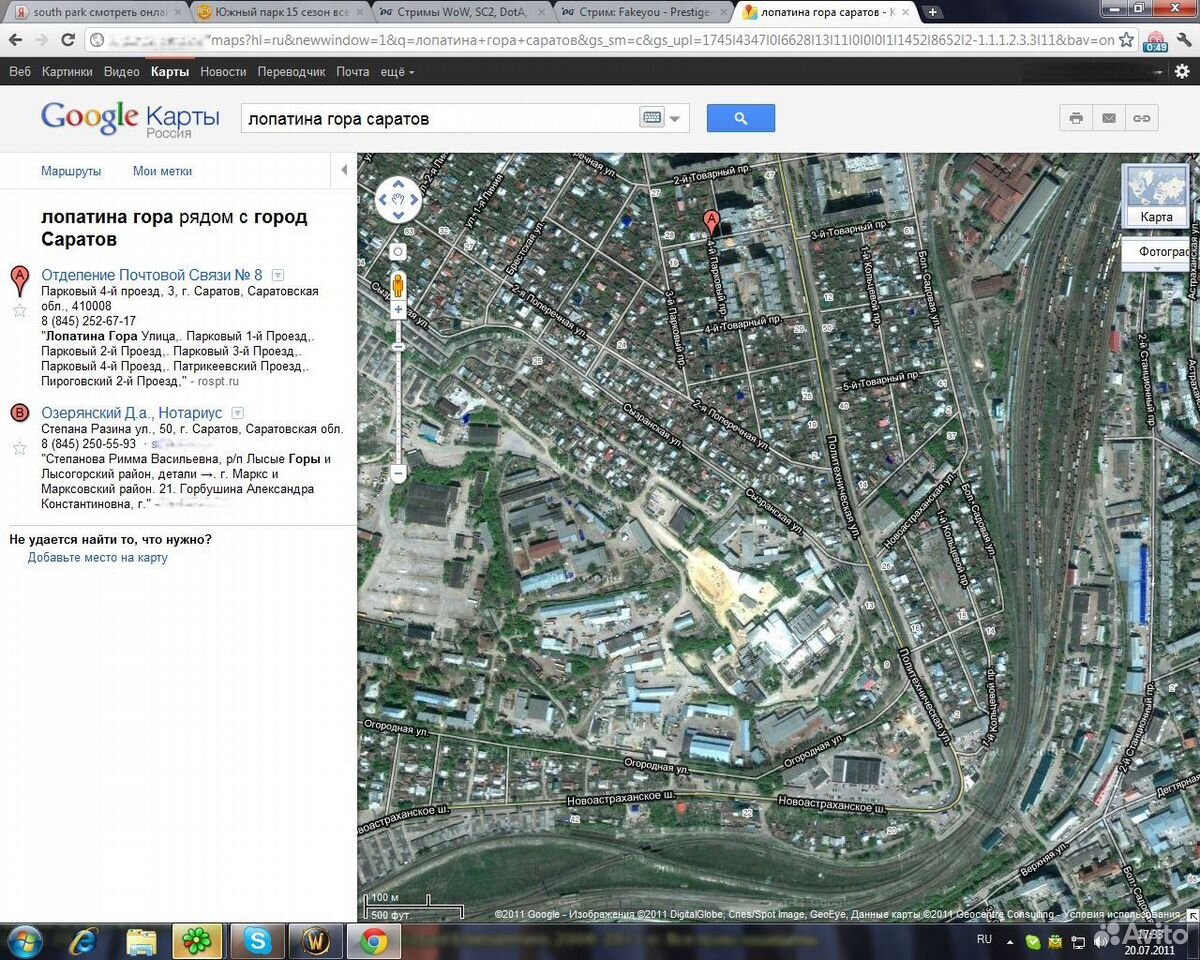Open Картинки in Google top bar

(68, 72)
